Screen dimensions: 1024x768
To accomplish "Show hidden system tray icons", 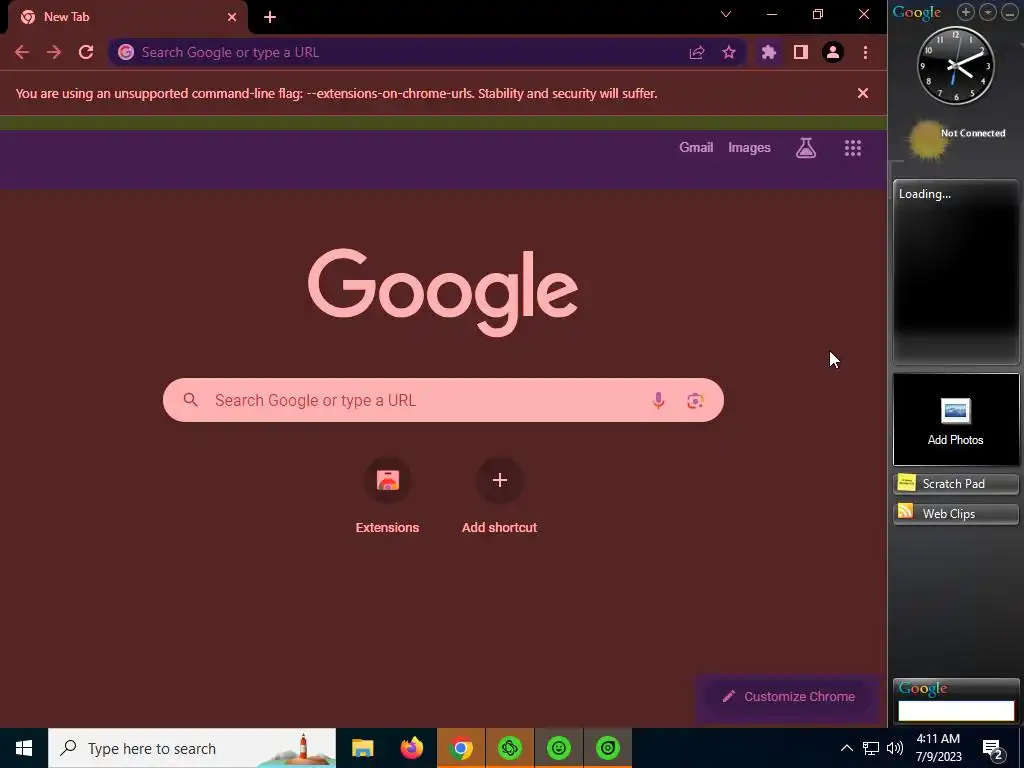I will click(x=846, y=748).
